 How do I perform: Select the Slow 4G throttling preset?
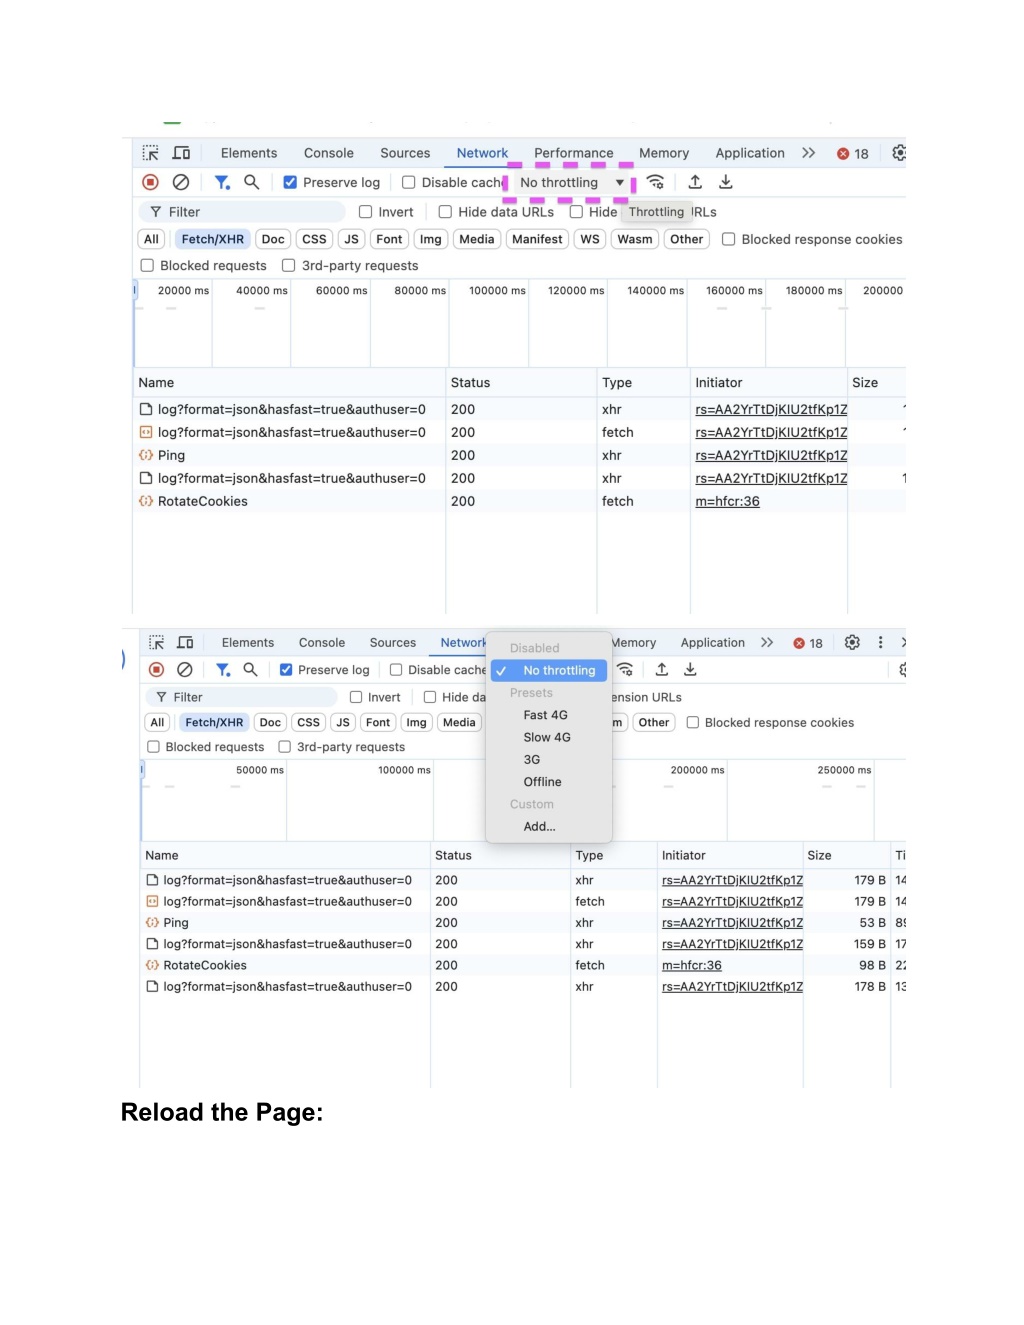pos(547,737)
